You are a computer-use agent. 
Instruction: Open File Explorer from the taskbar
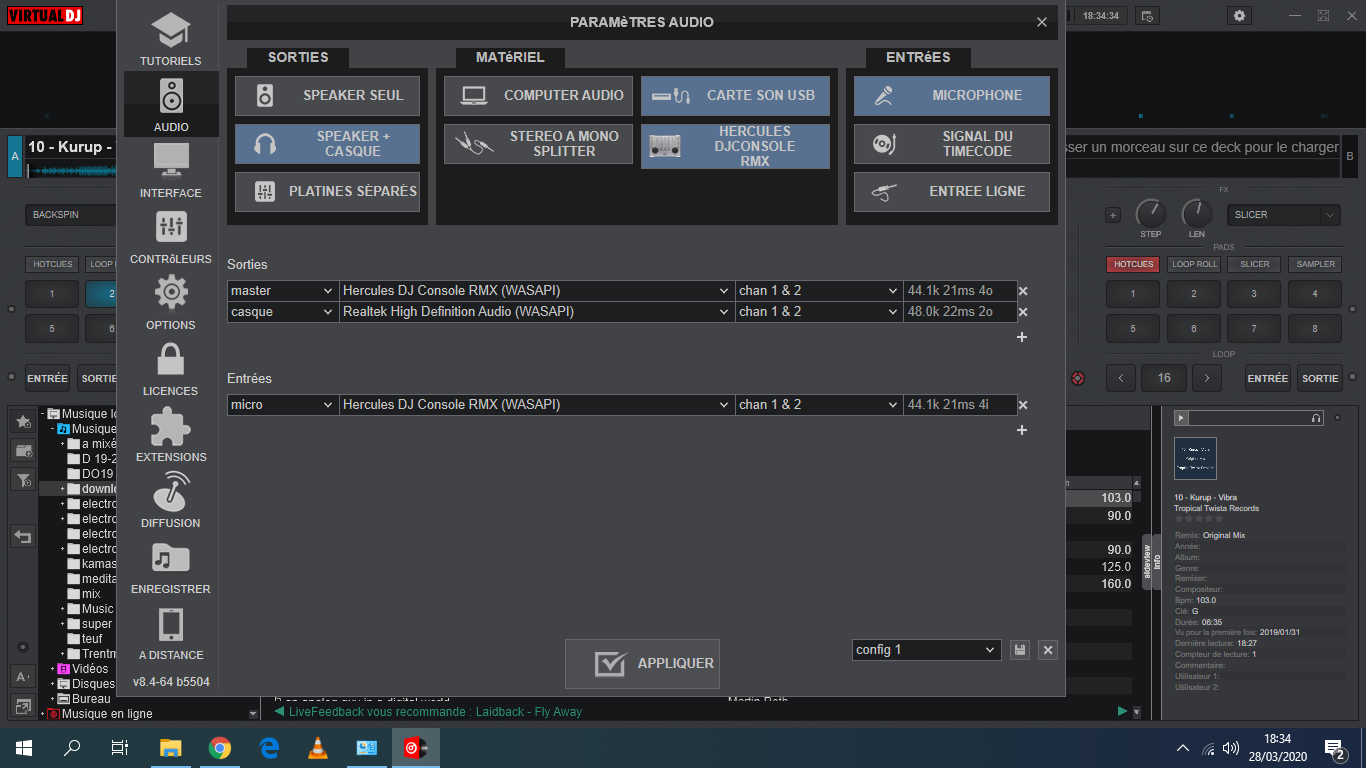[x=171, y=747]
